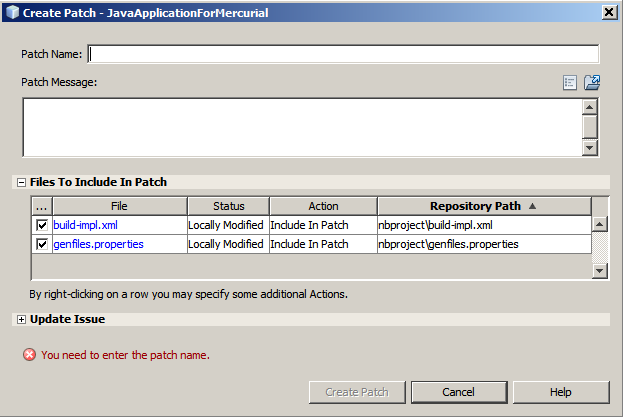
Task: Click inside the Patch Message text area
Action: [300, 127]
